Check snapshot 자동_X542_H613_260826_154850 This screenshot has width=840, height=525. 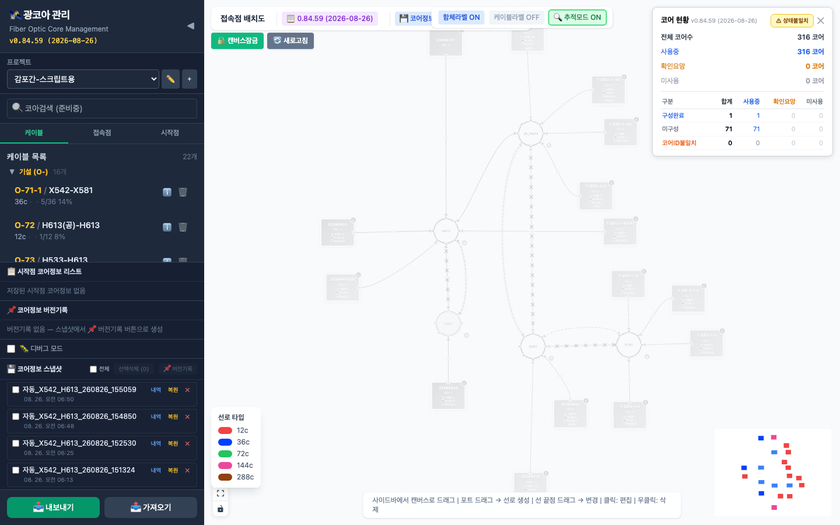point(16,417)
